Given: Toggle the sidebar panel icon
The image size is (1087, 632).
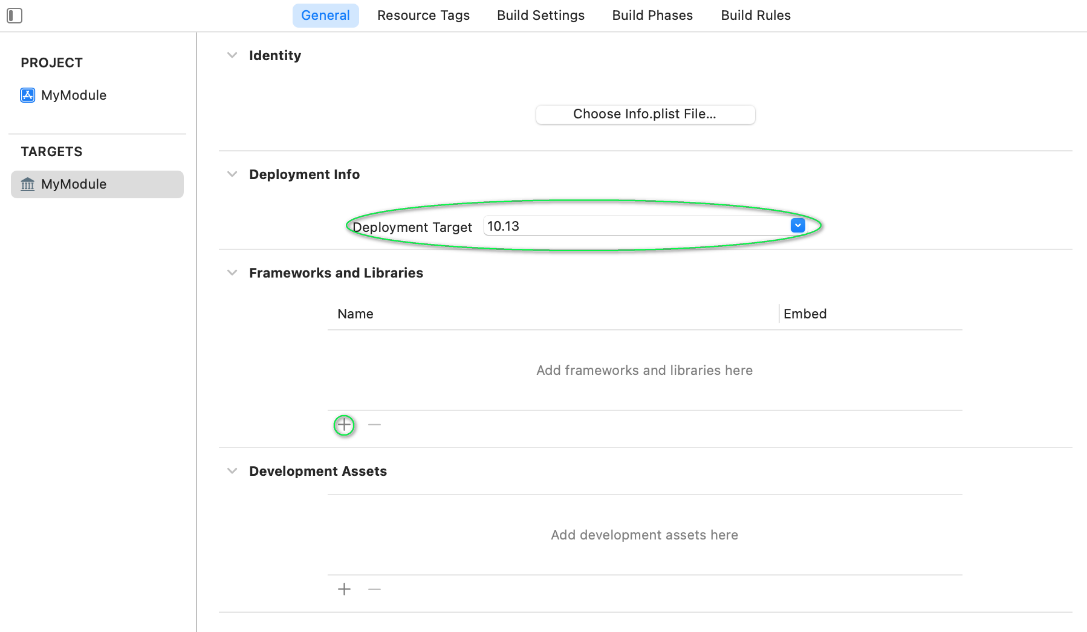Looking at the screenshot, I should [x=15, y=15].
